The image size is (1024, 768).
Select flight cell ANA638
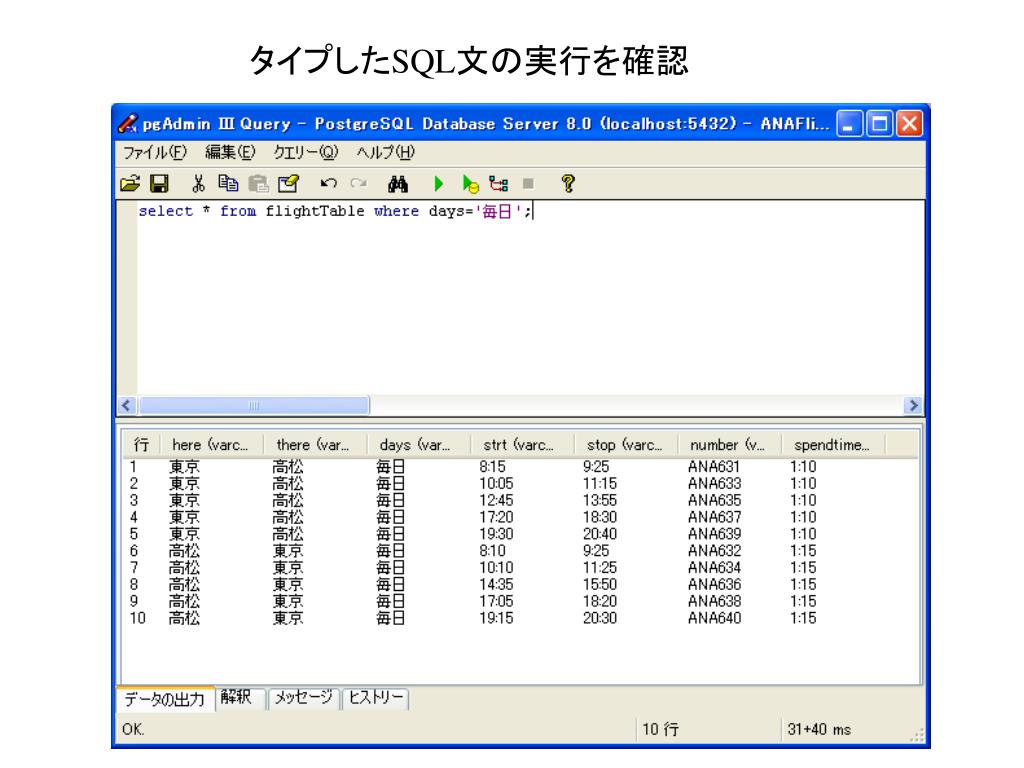click(x=714, y=601)
